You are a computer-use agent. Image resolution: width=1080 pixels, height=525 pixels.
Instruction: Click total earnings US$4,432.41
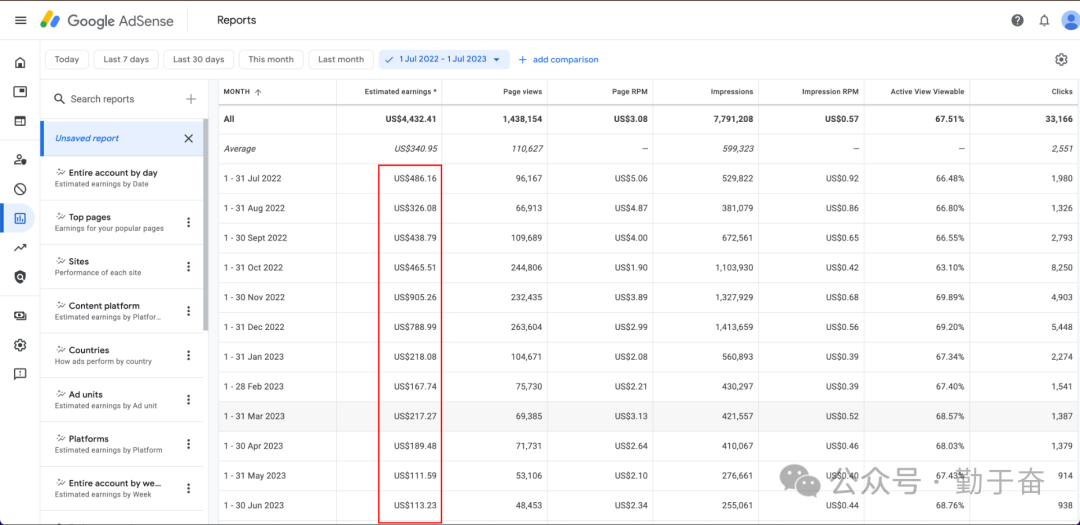411,119
